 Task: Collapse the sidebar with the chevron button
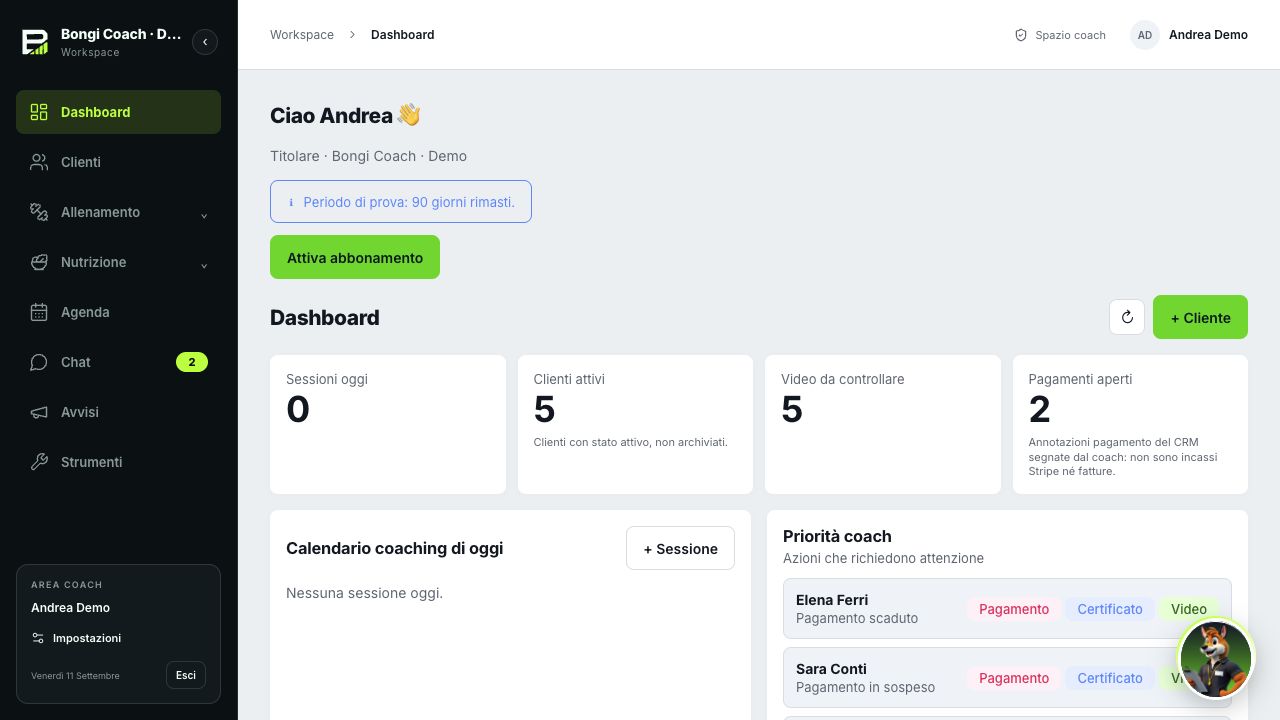[x=205, y=42]
